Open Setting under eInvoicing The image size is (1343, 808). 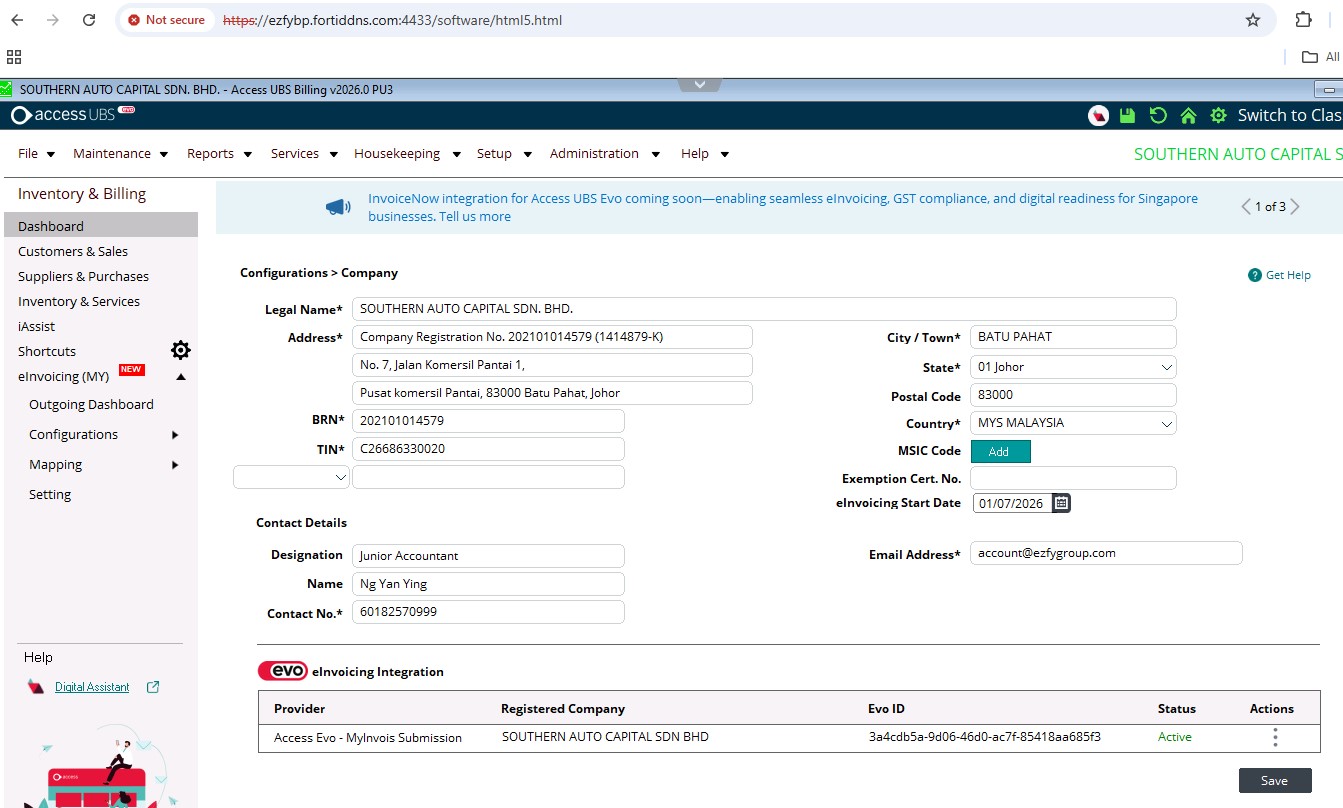(50, 495)
